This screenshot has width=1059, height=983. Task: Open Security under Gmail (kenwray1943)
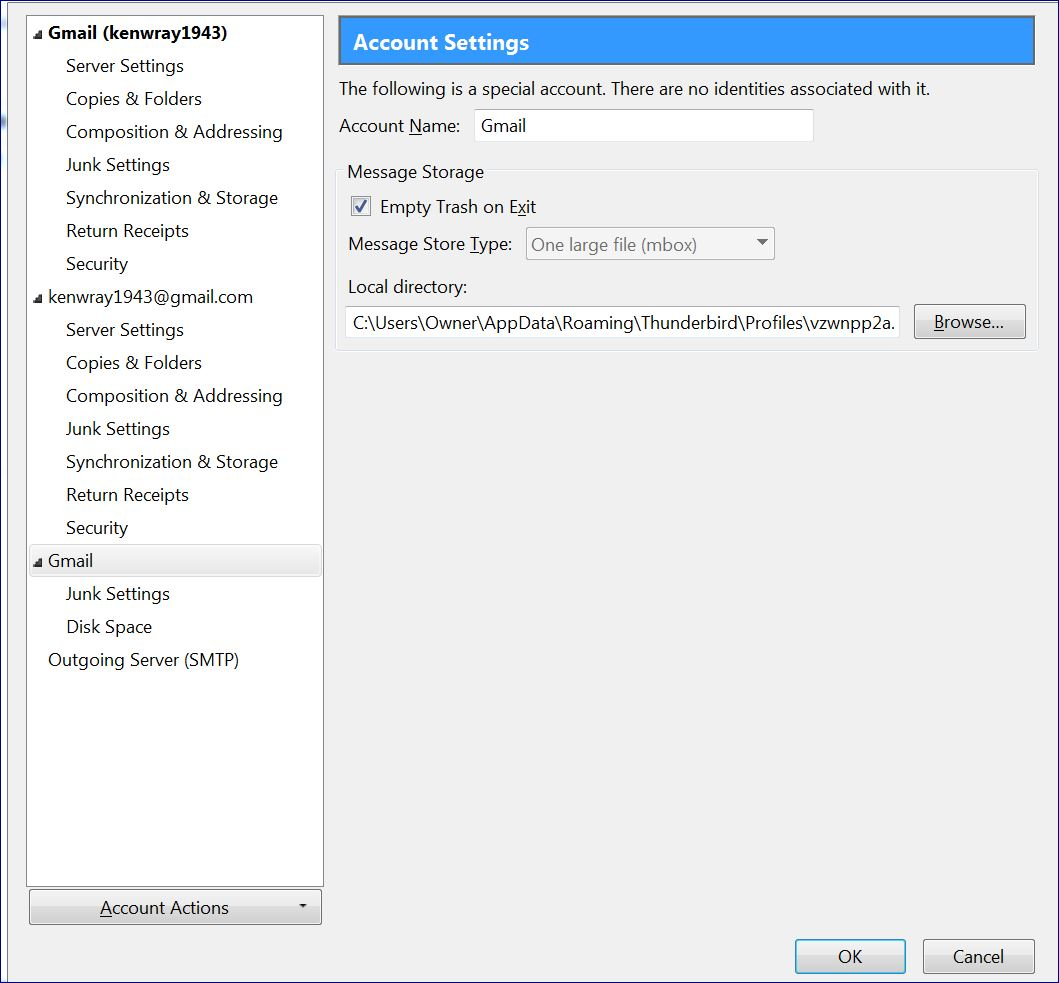click(97, 264)
